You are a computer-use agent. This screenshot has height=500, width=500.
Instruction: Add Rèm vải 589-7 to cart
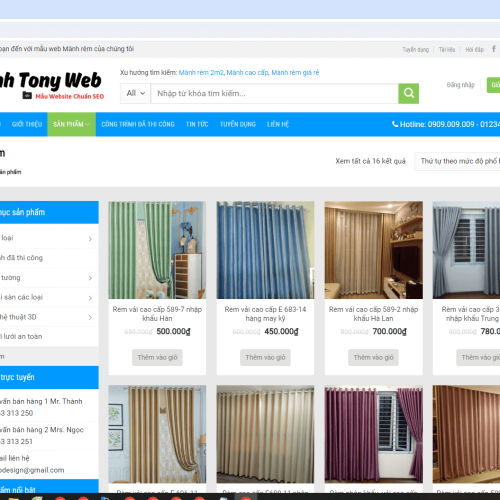click(x=157, y=357)
